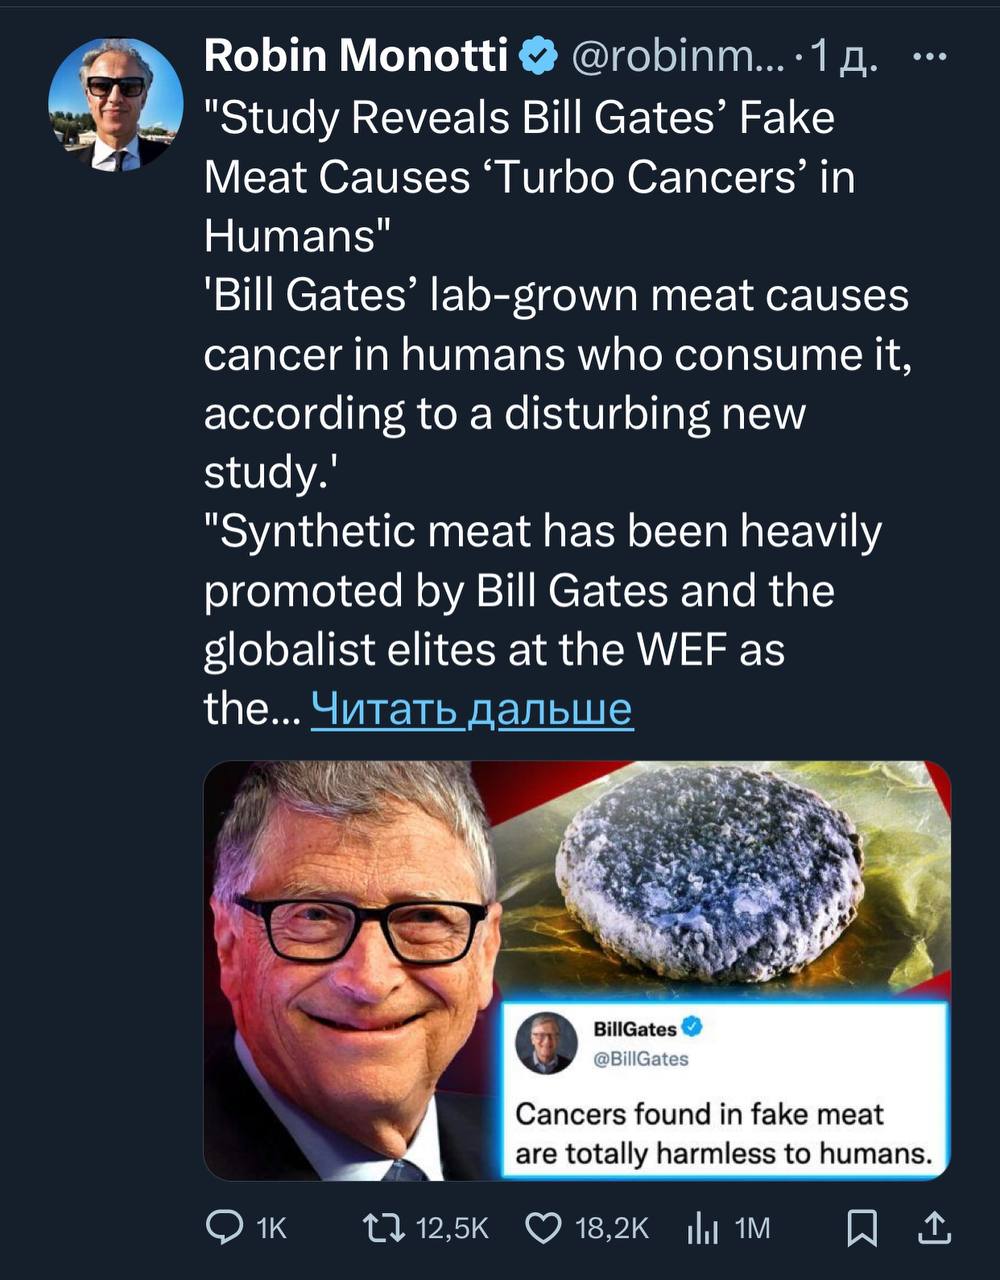Click the "1 д." post timestamp
The image size is (1000, 1280).
point(845,59)
